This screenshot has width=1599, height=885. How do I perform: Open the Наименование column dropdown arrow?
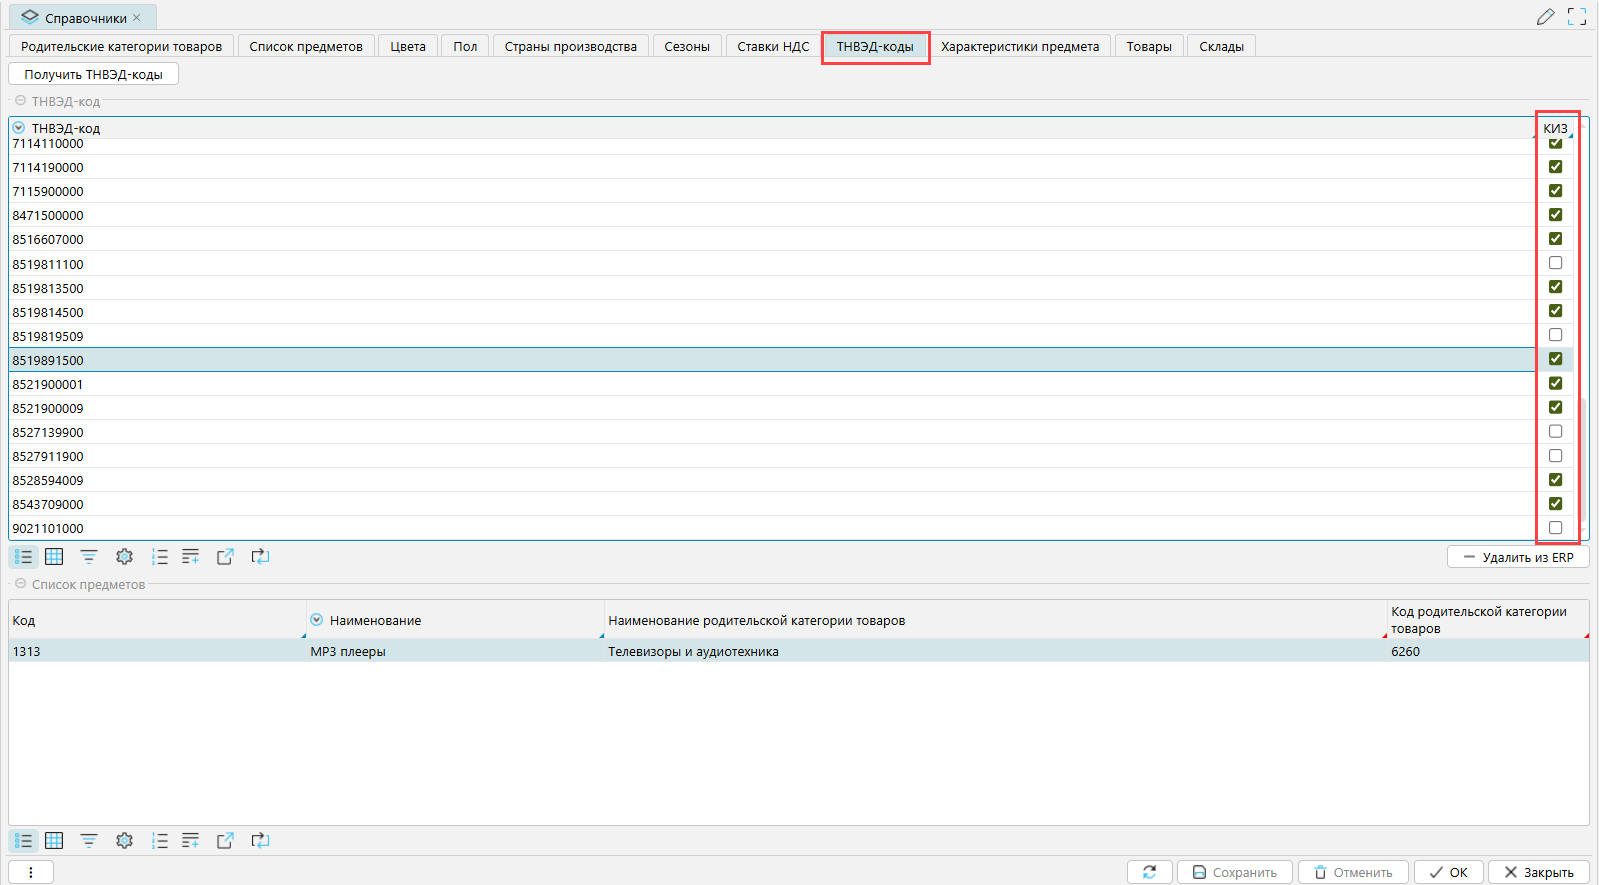(317, 620)
